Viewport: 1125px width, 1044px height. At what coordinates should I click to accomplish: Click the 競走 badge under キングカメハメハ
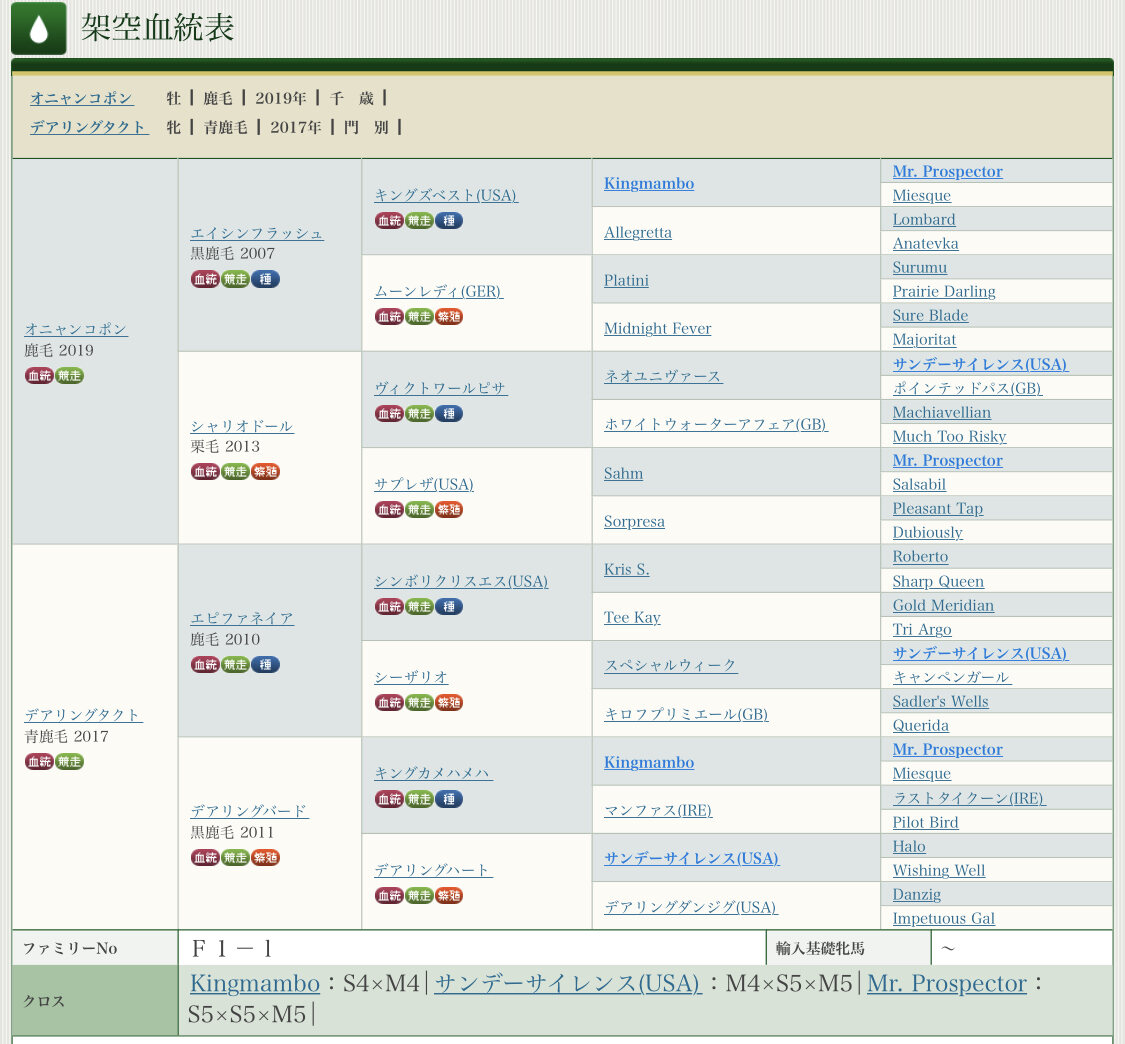pyautogui.click(x=419, y=798)
